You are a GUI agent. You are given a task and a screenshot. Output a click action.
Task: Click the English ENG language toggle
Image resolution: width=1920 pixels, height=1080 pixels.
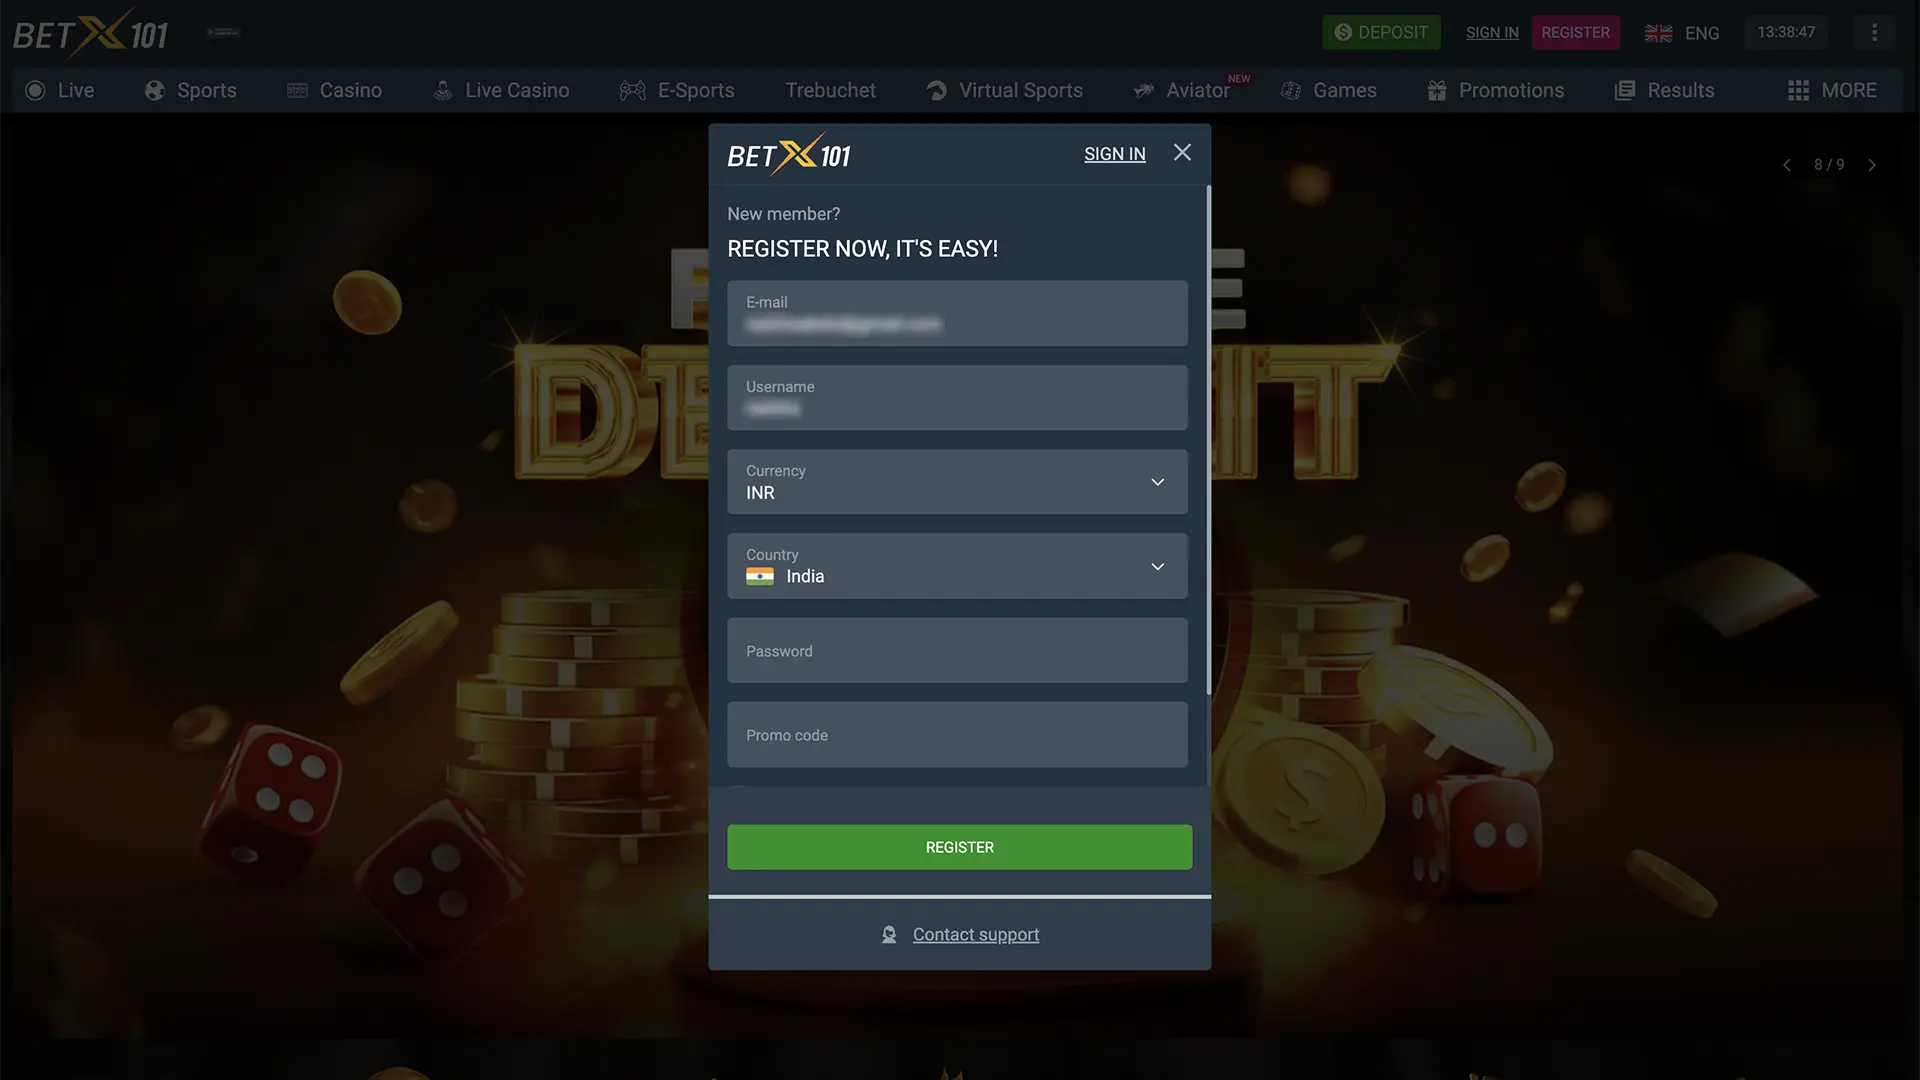click(x=1683, y=32)
